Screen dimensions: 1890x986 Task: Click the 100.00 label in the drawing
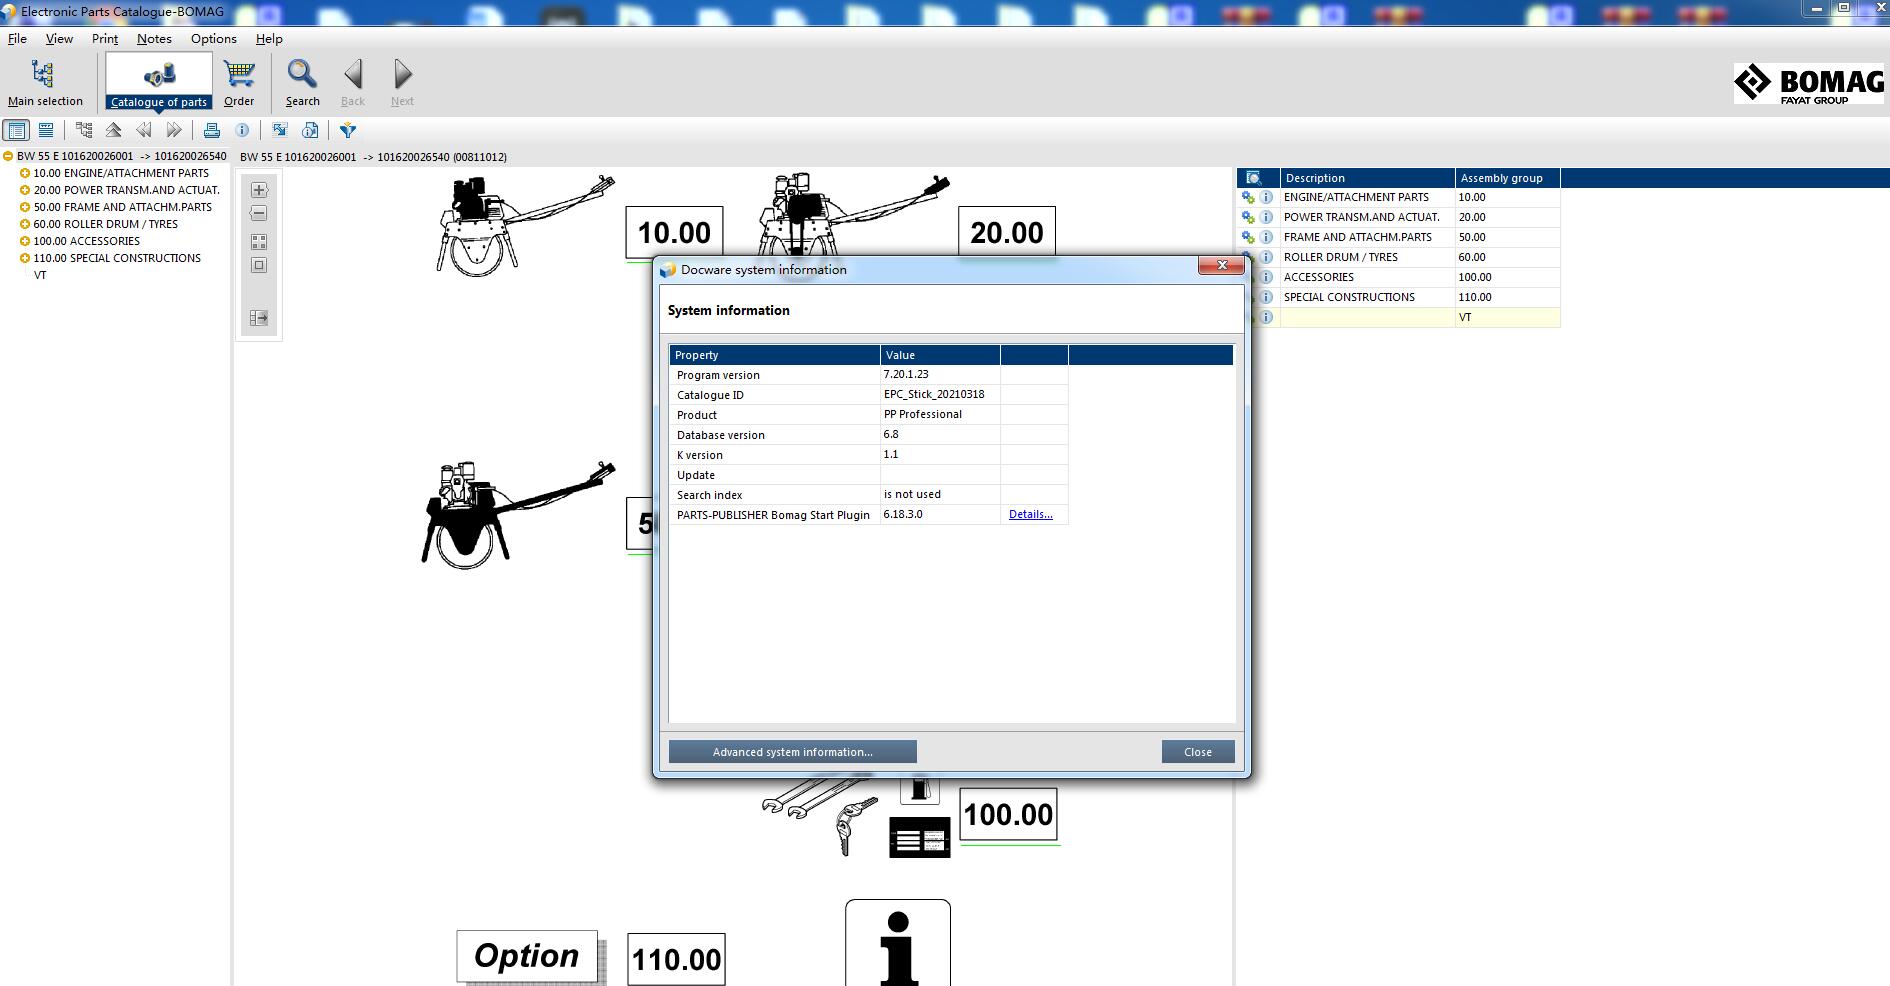1008,815
